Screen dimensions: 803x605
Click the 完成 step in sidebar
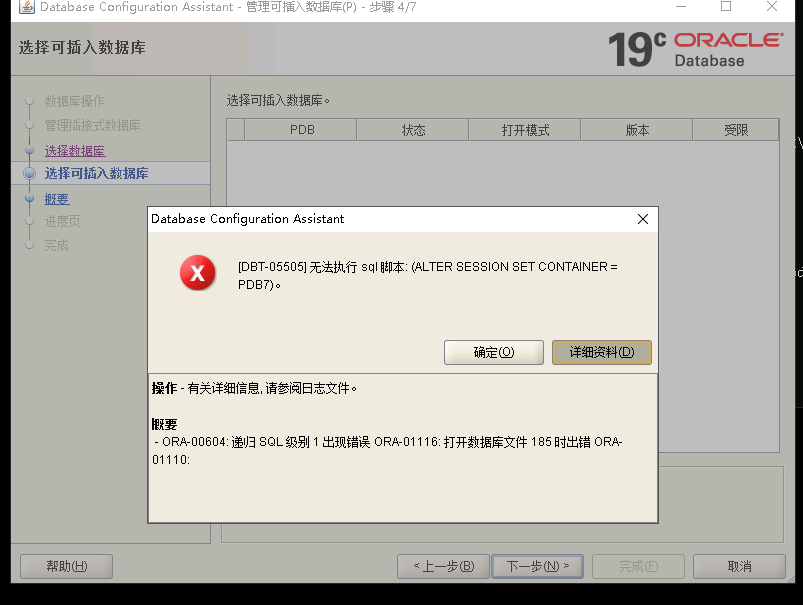[56, 245]
